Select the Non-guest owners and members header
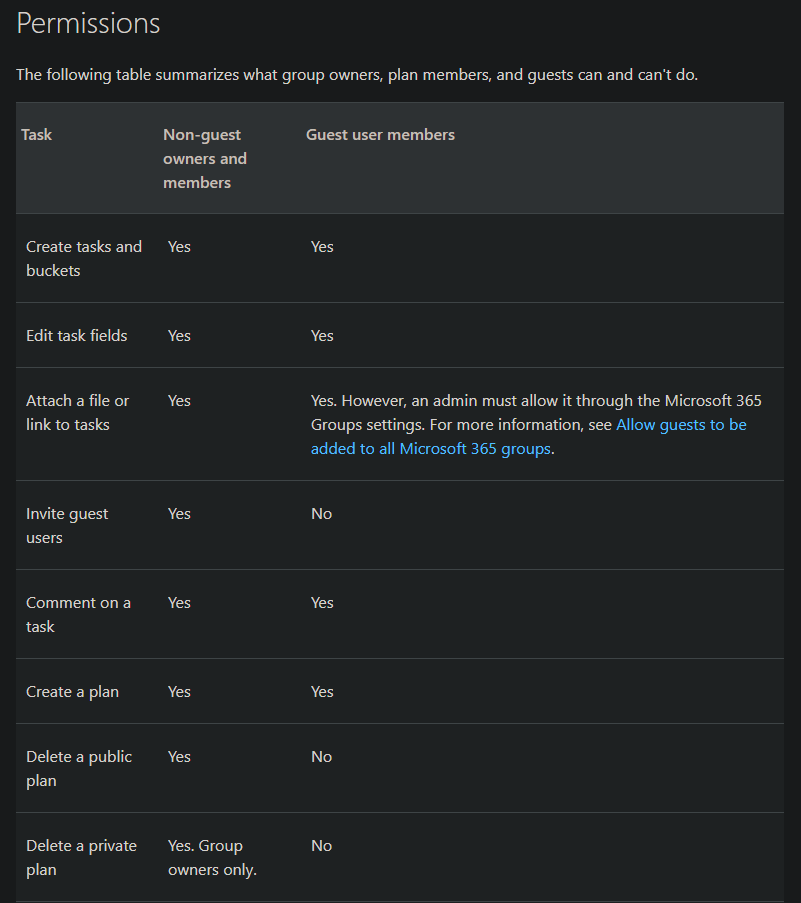The width and height of the screenshot is (801, 903). (204, 158)
